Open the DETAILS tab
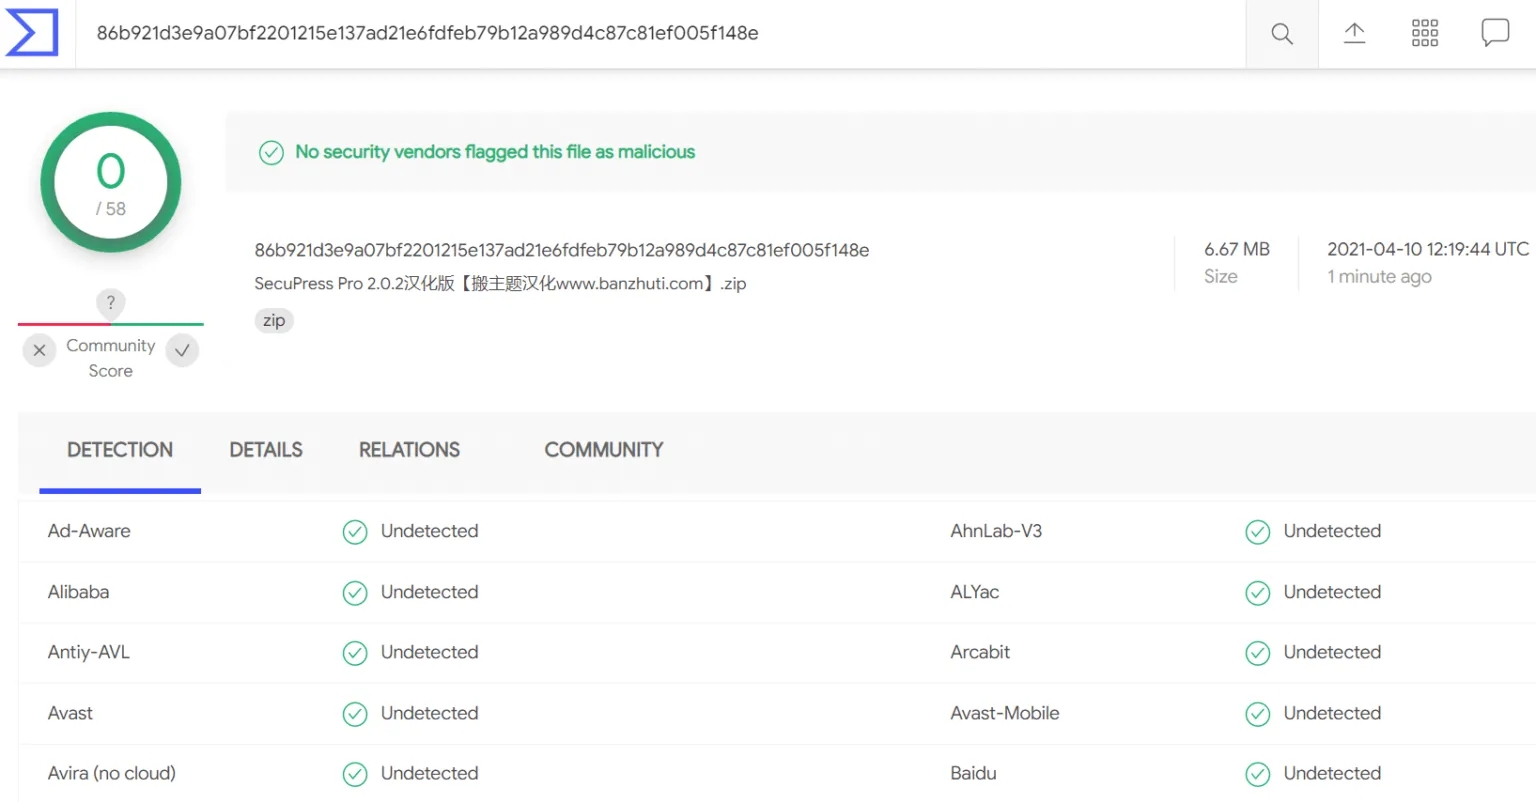This screenshot has width=1536, height=802. (266, 450)
